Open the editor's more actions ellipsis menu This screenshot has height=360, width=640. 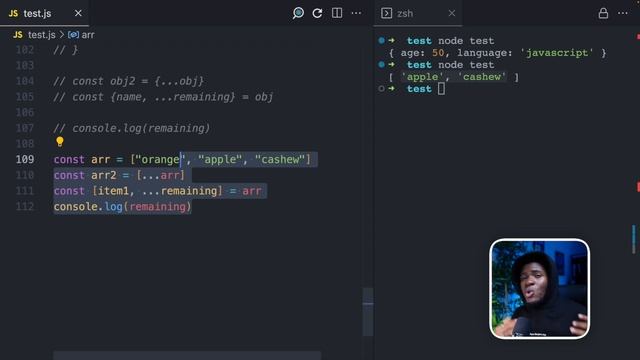pyautogui.click(x=356, y=13)
